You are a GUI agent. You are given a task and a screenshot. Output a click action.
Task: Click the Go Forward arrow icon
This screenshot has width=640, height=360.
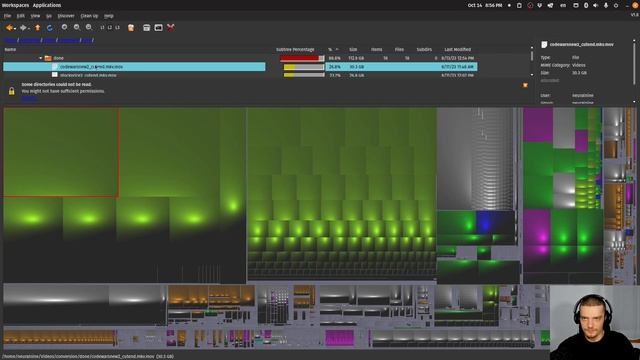tap(22, 28)
